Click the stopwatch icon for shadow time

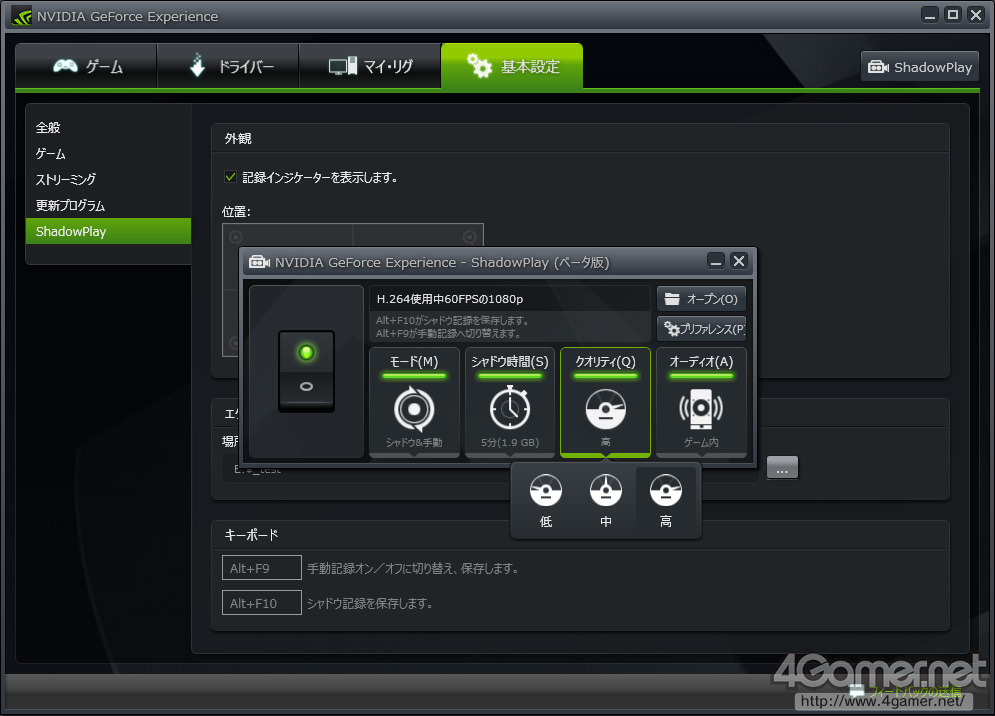tap(510, 408)
